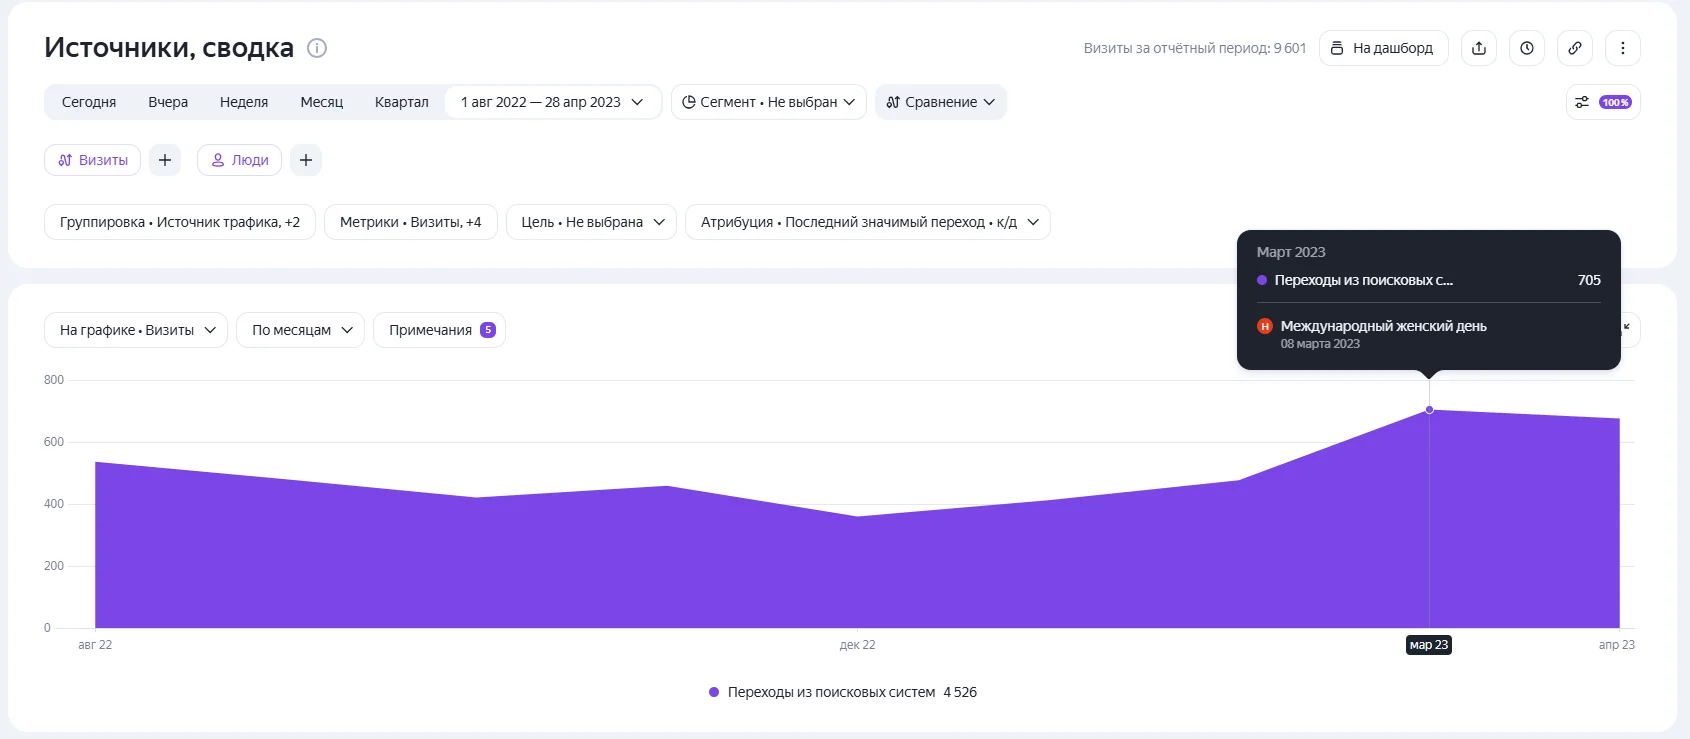
Task: Click the мар 23 axis label
Action: point(1429,645)
